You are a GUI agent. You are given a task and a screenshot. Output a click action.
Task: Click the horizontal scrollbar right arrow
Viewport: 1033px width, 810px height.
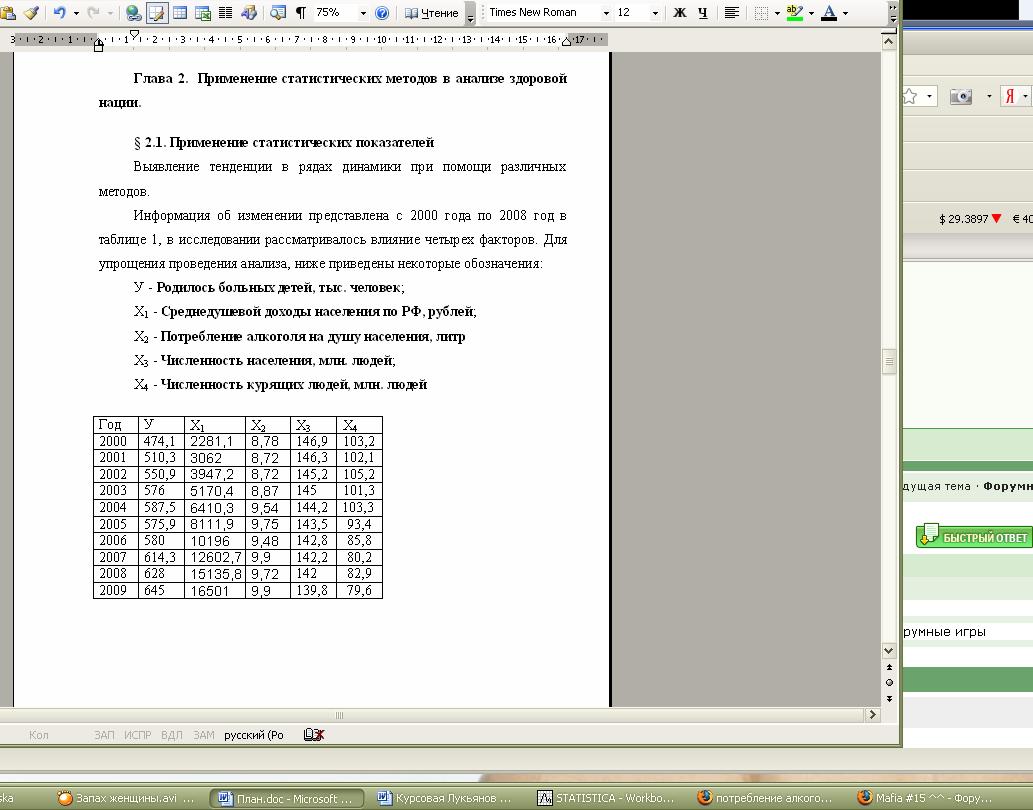pyautogui.click(x=873, y=715)
